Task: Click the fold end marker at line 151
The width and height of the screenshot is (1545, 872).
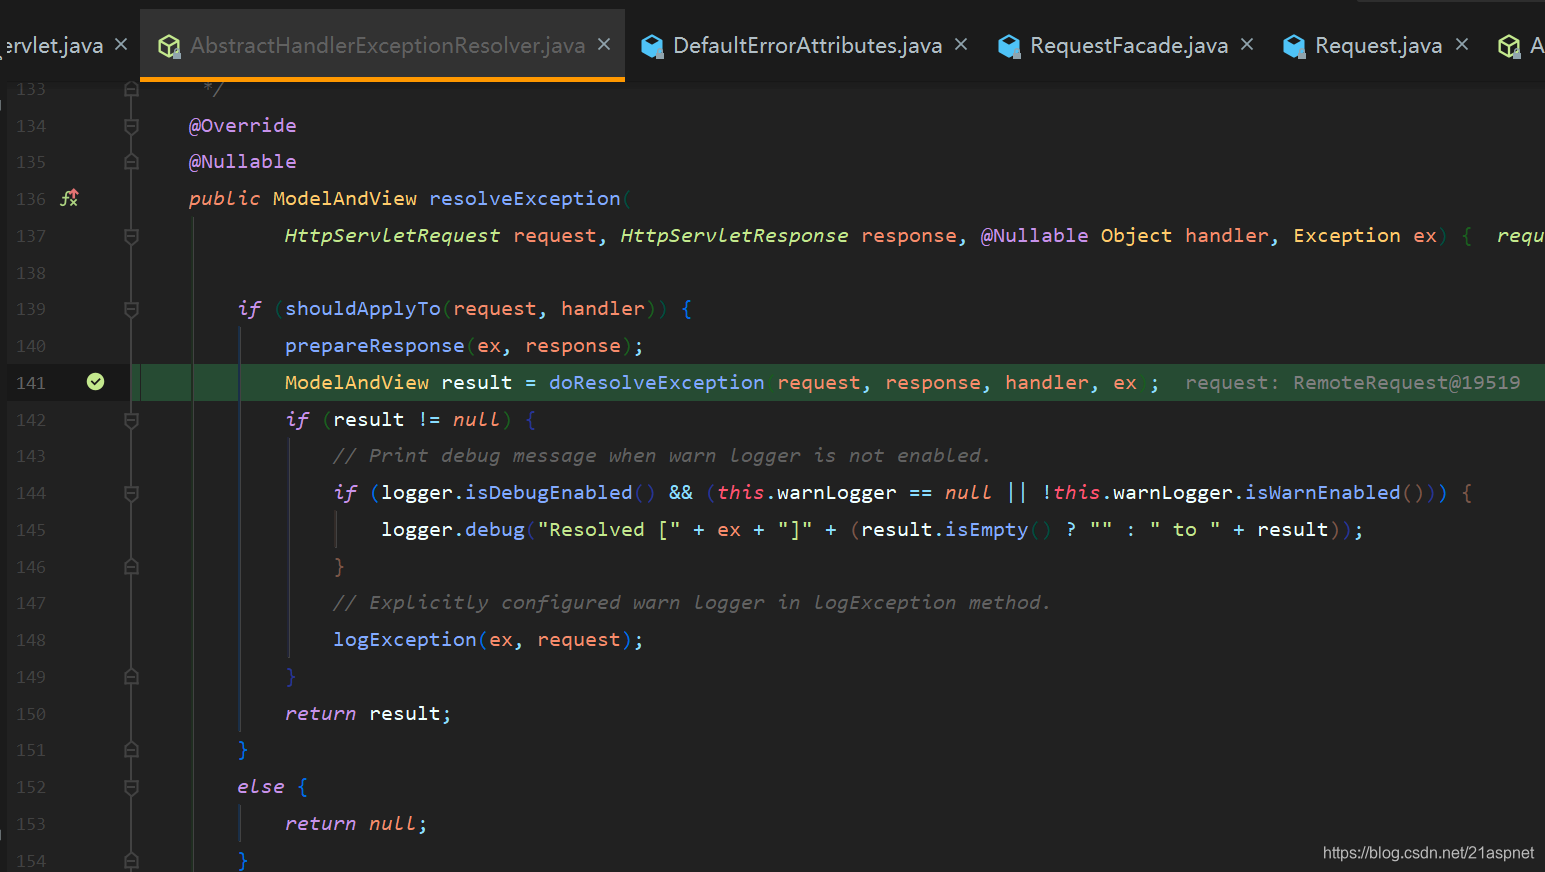Action: [x=131, y=750]
